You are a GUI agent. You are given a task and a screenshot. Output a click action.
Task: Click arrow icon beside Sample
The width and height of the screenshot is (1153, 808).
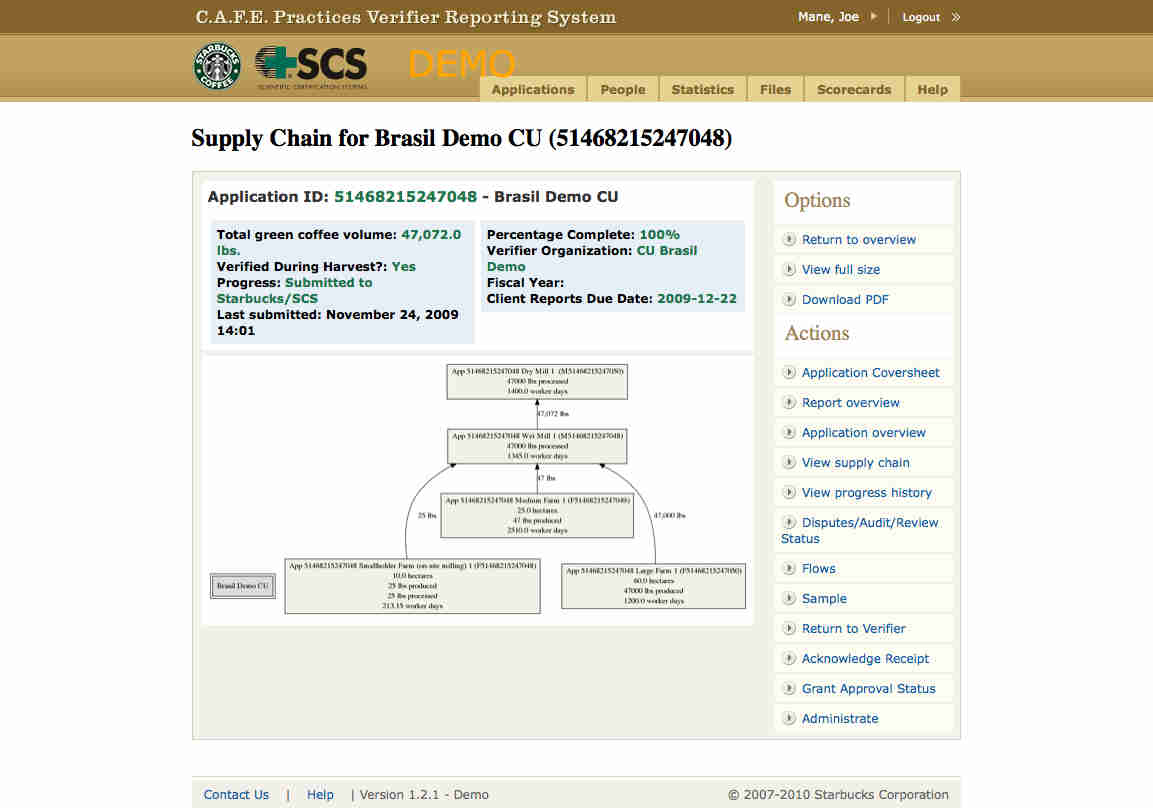click(789, 598)
